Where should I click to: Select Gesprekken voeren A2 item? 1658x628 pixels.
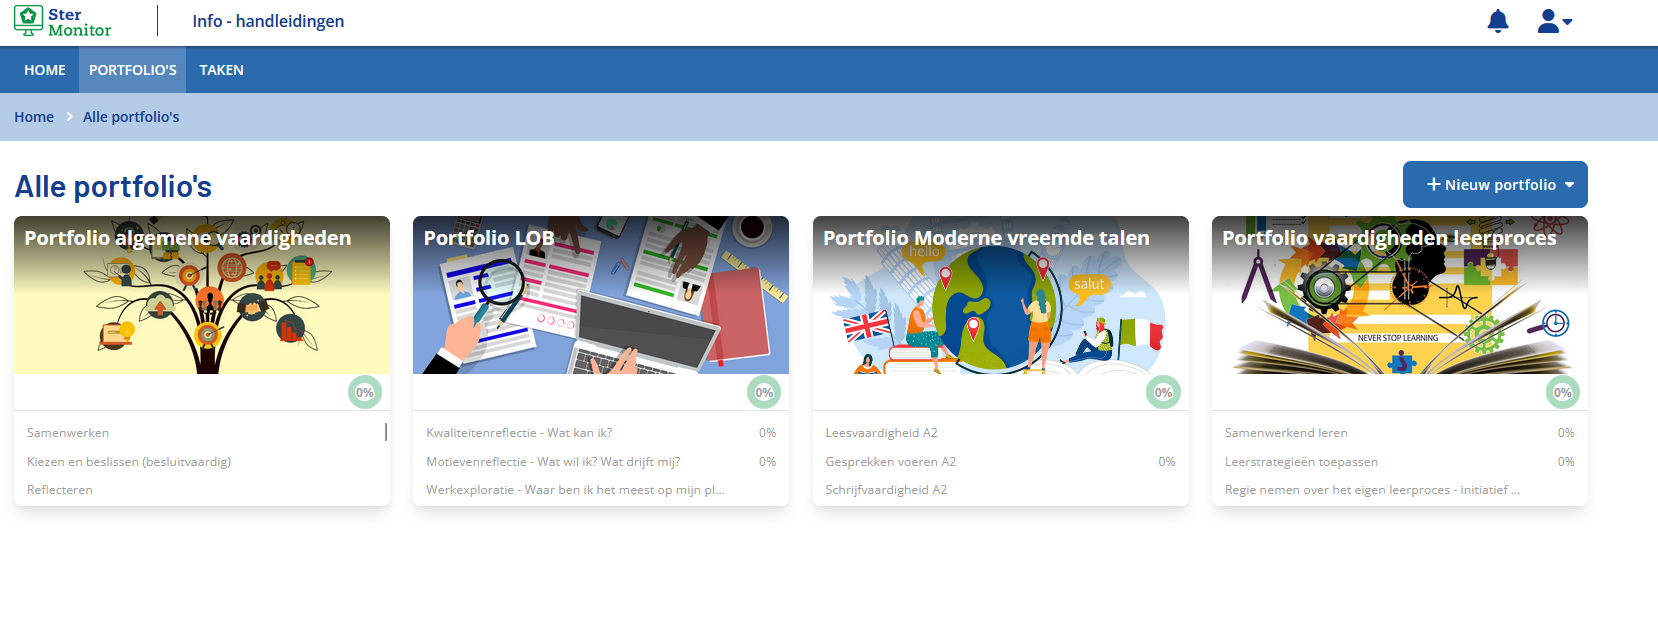[890, 461]
